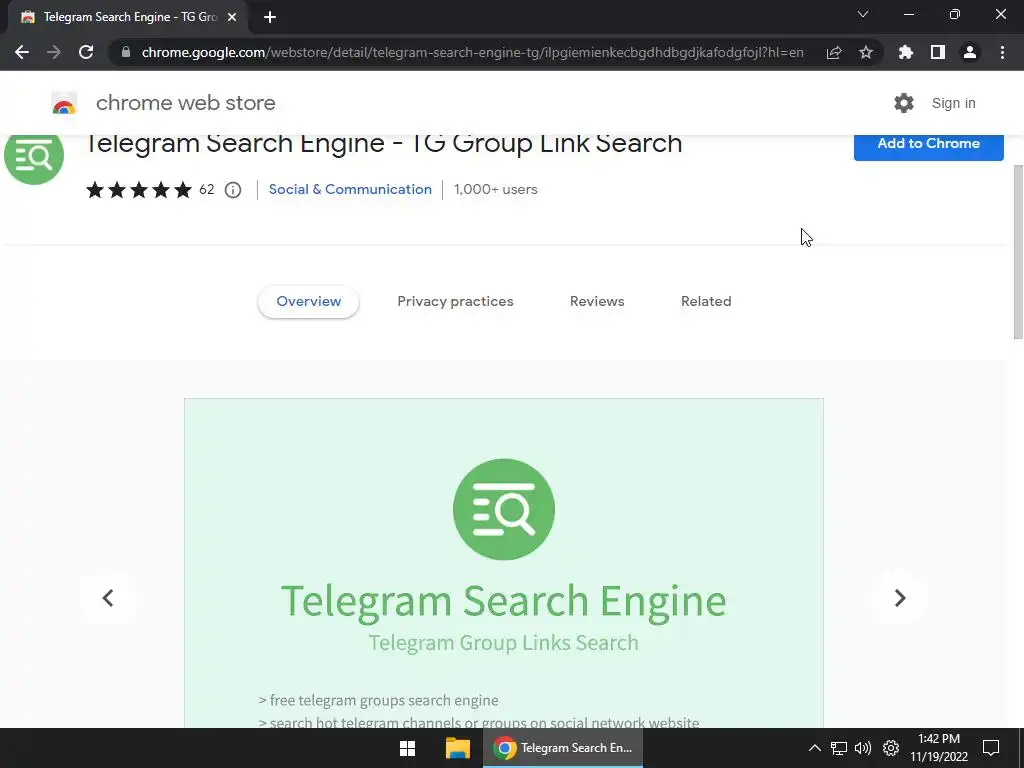Click the Chrome Web Store logo
This screenshot has height=768, width=1024.
pos(64,103)
